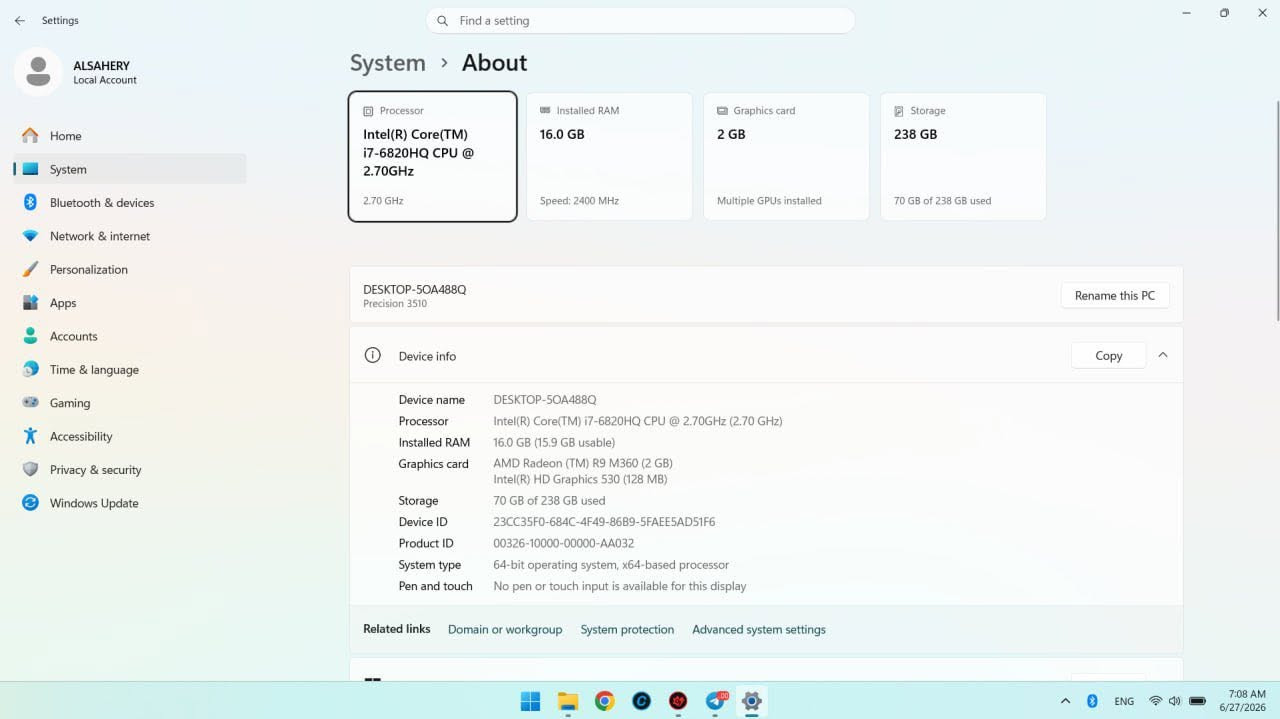Click the Time & language globe icon

coord(30,369)
